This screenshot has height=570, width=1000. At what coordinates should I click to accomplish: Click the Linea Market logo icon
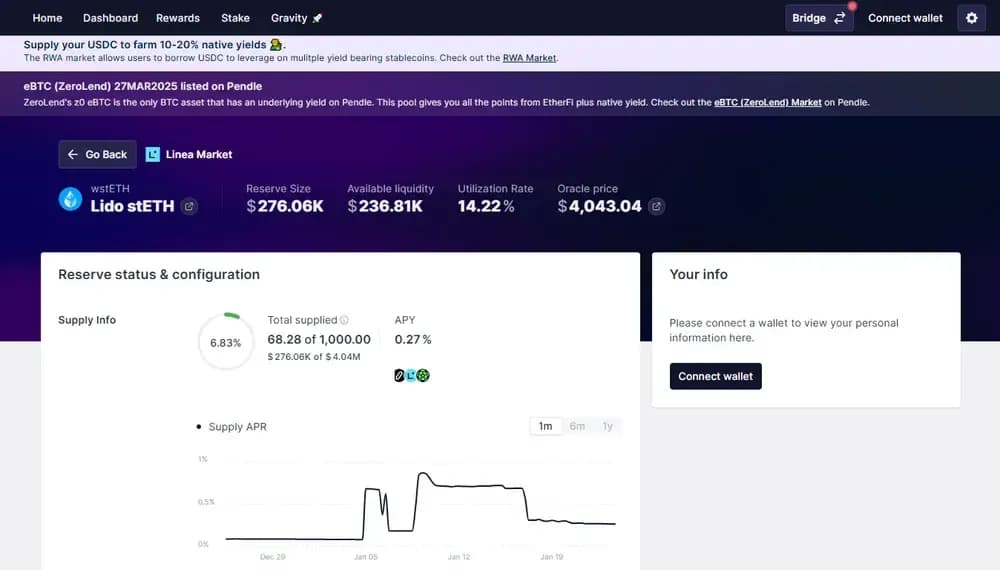153,155
